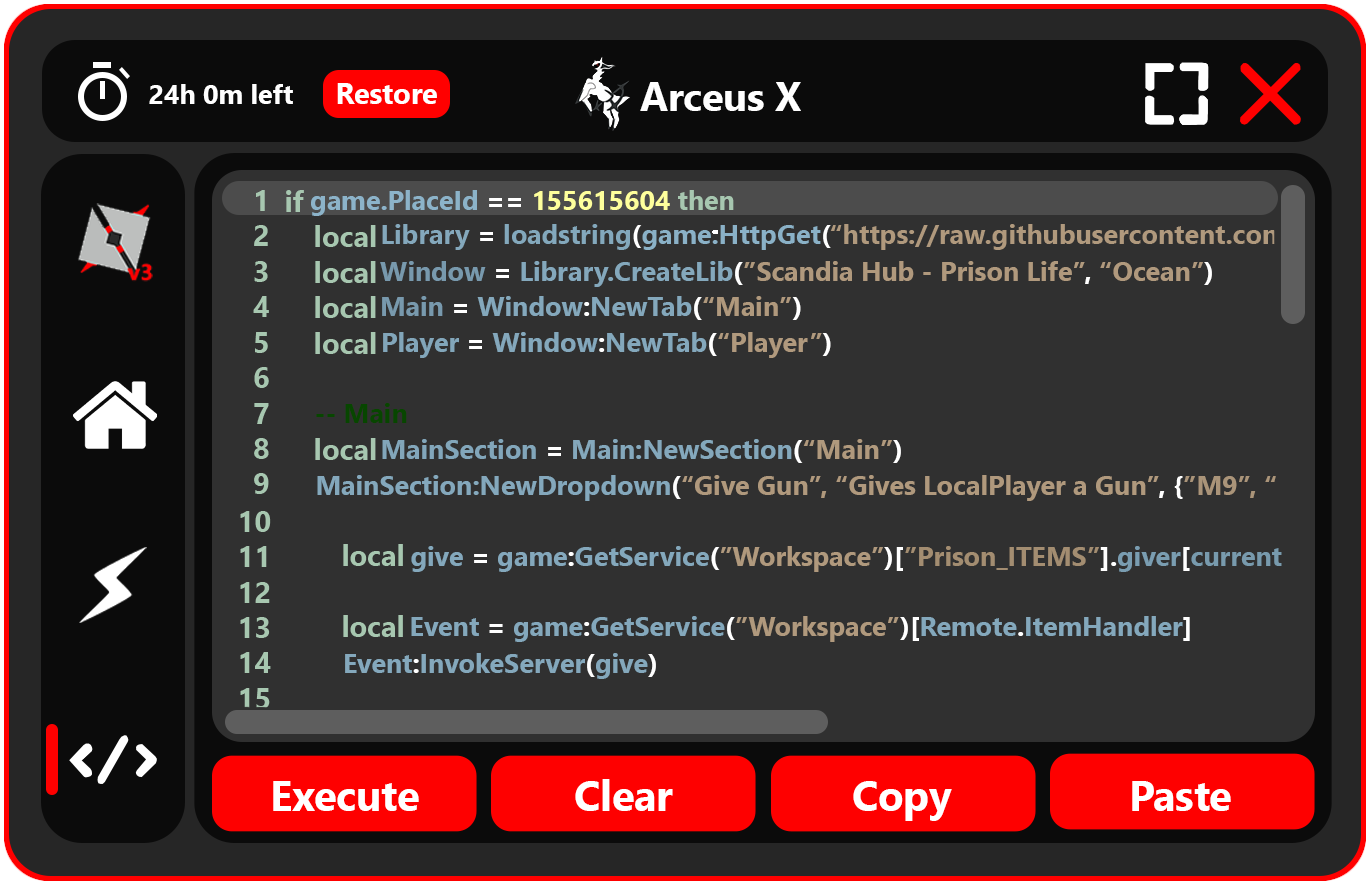Click the Roblox v3 logo icon in sidebar
Image resolution: width=1370 pixels, height=885 pixels.
point(114,241)
